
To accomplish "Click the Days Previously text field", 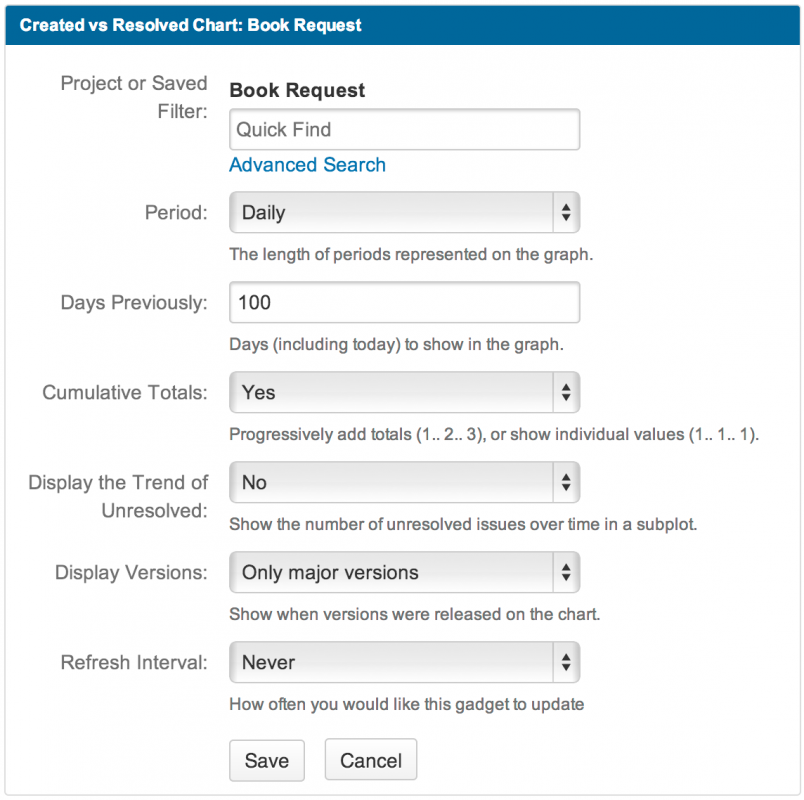I will [x=404, y=302].
